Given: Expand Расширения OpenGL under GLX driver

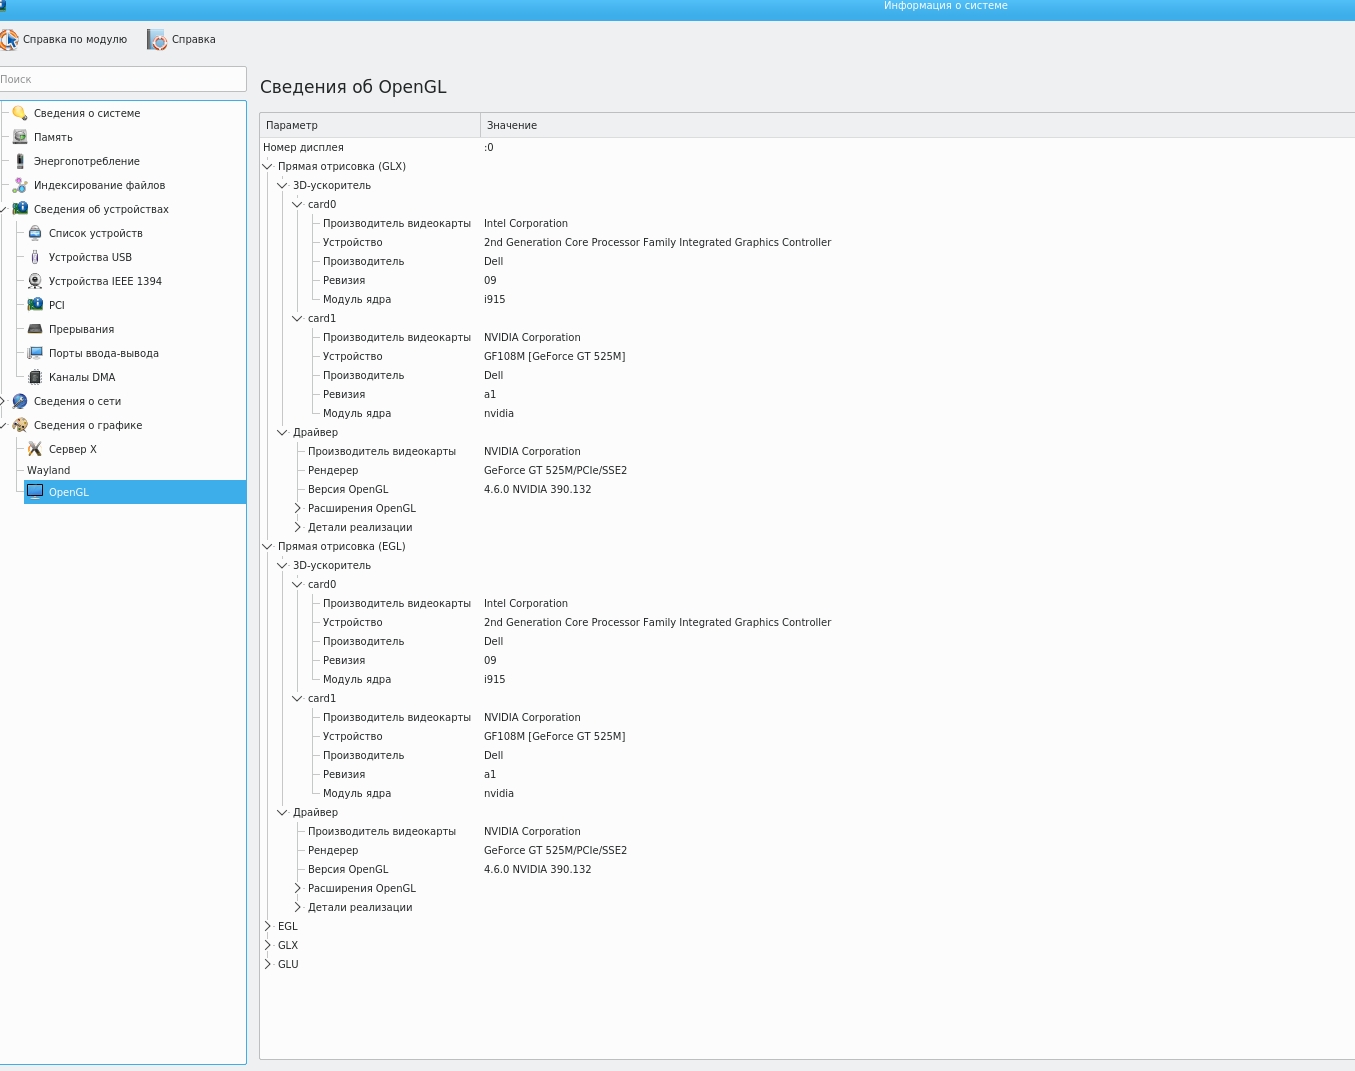Looking at the screenshot, I should pyautogui.click(x=297, y=508).
